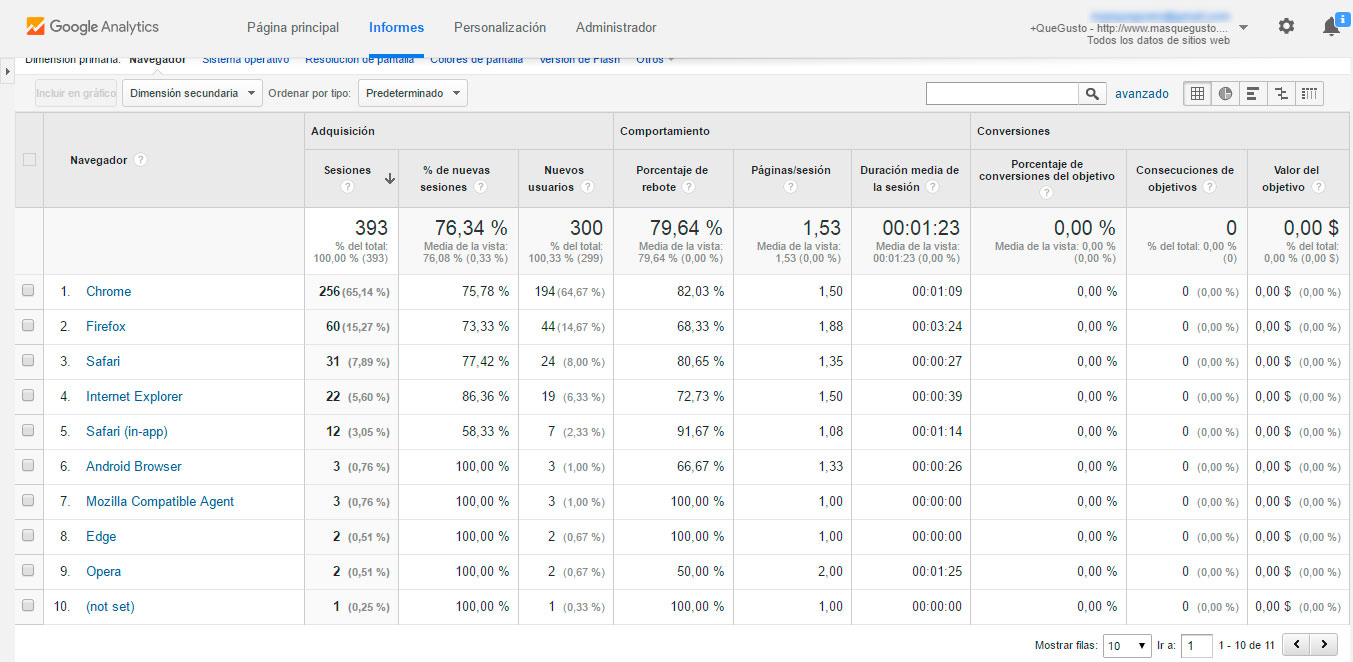Image resolution: width=1353 pixels, height=662 pixels.
Task: Open the Mostrar filas rows dropdown
Action: (x=1128, y=646)
